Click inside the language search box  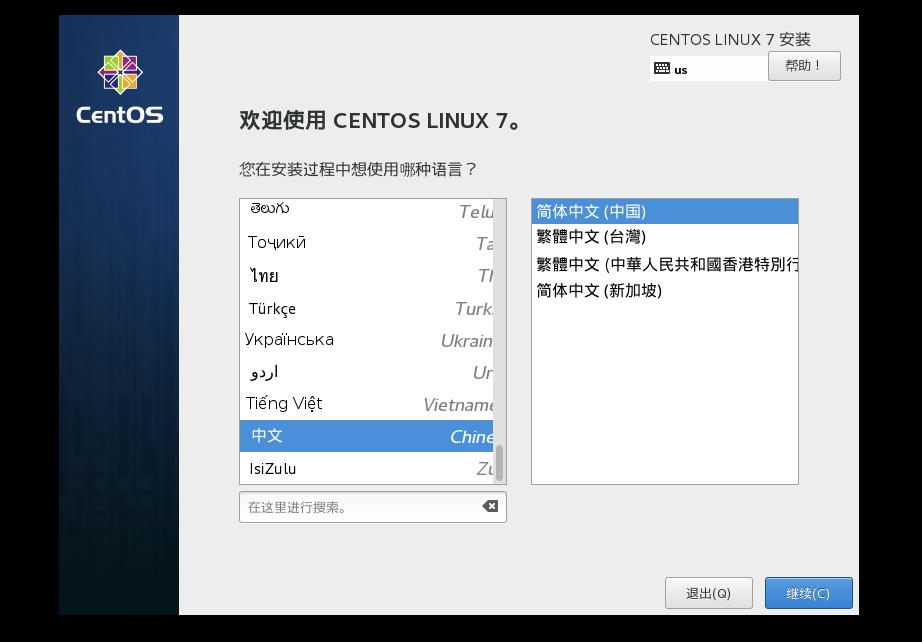pos(360,507)
